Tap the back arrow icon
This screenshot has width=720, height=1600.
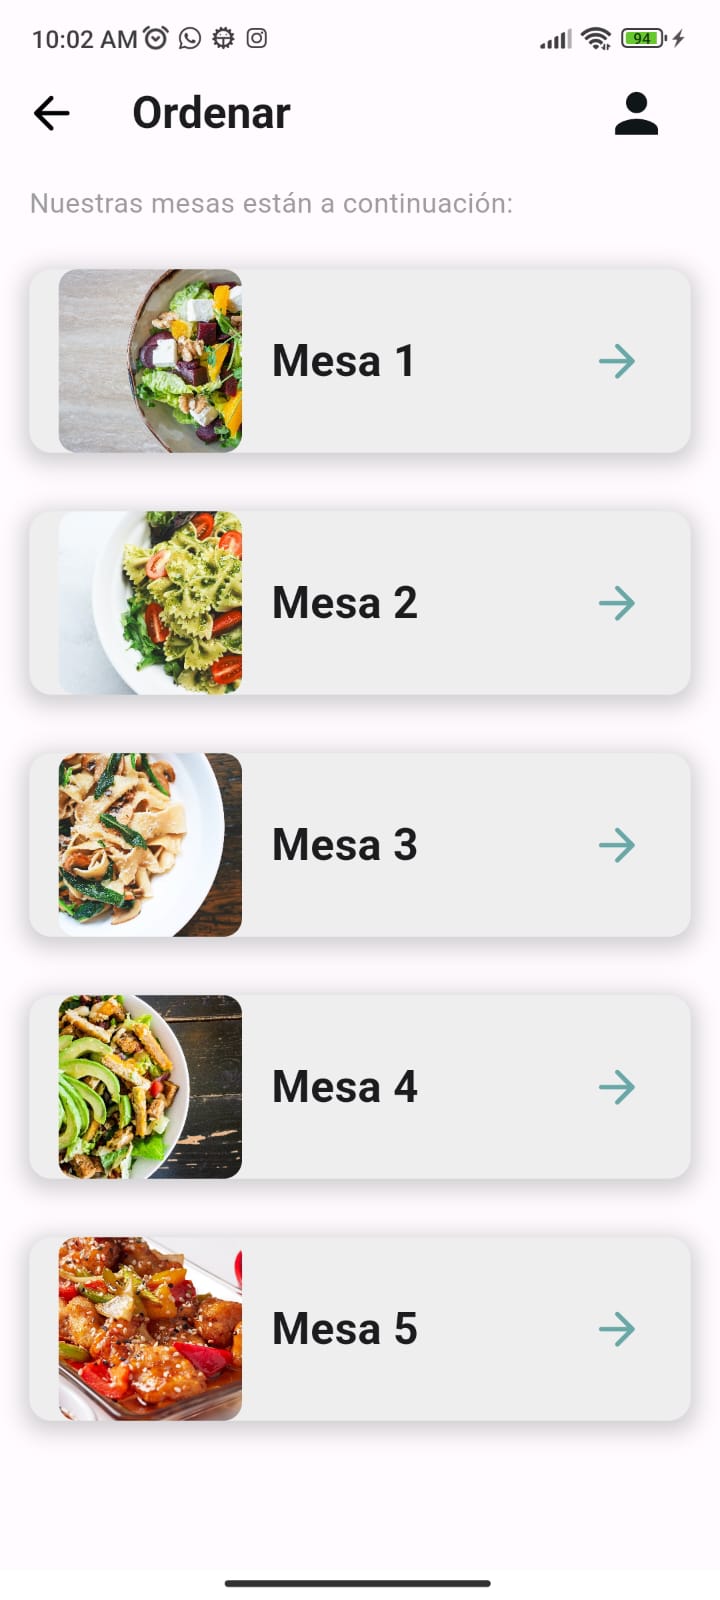(52, 113)
